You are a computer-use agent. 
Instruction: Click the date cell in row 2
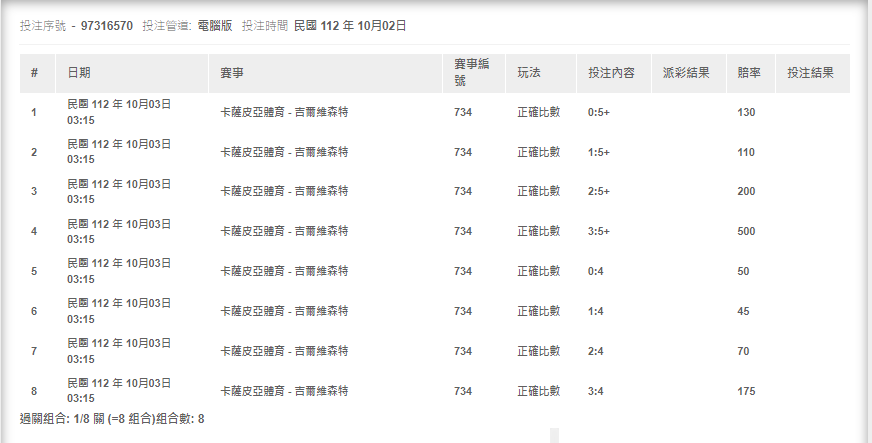(x=119, y=152)
